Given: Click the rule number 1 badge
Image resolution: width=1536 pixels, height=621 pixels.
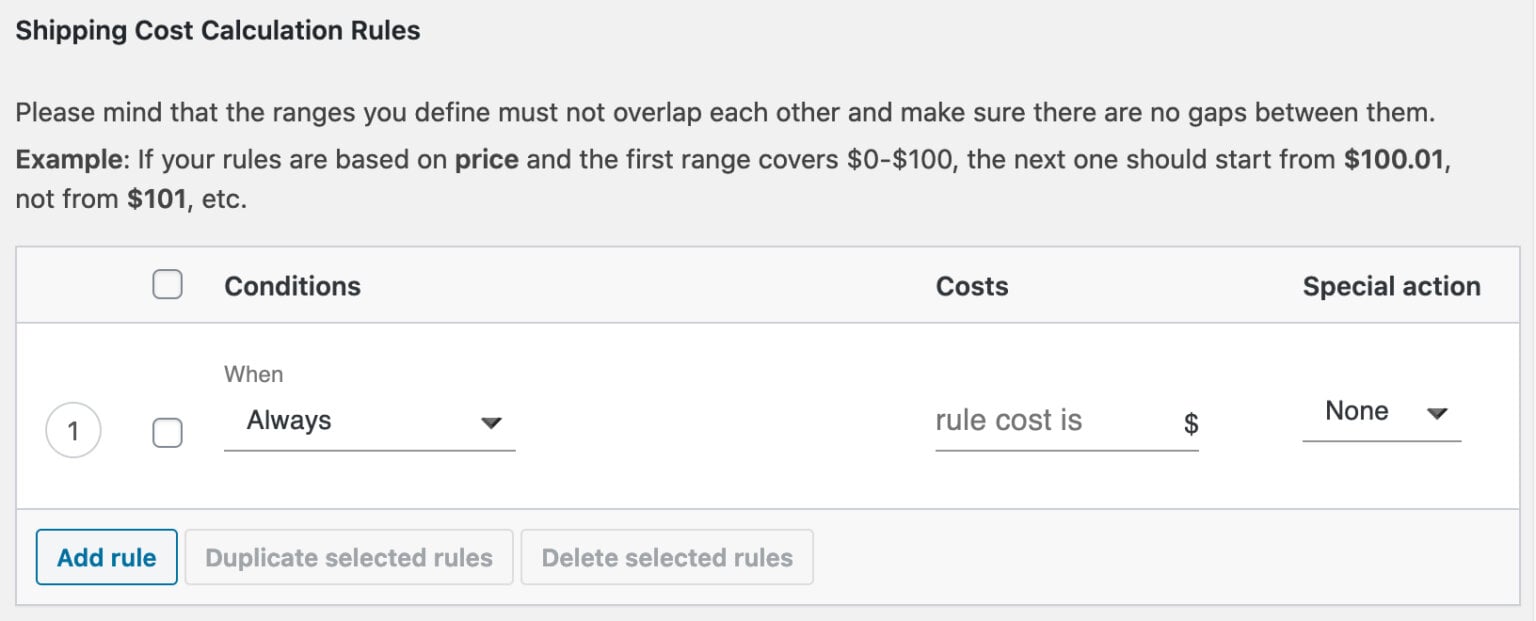Looking at the screenshot, I should (x=72, y=431).
